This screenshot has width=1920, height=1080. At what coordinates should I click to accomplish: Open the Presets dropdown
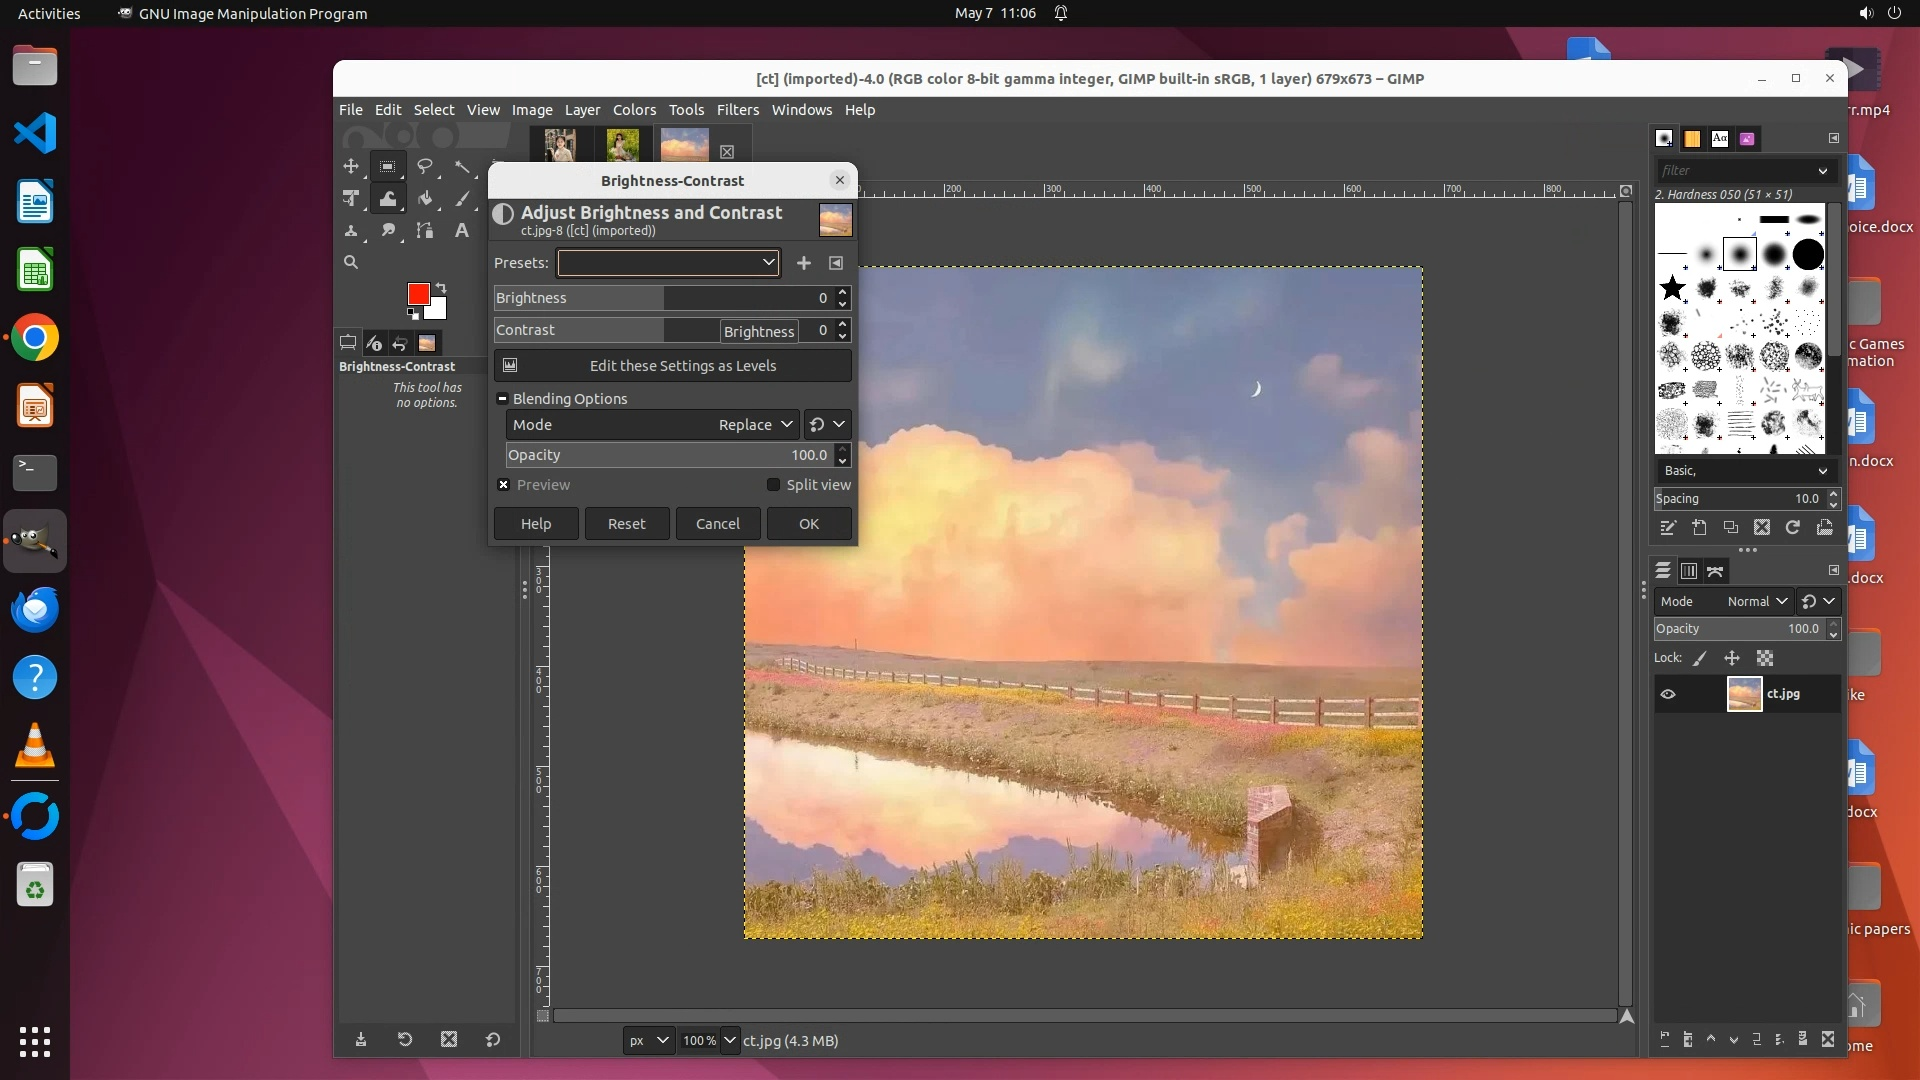[668, 263]
